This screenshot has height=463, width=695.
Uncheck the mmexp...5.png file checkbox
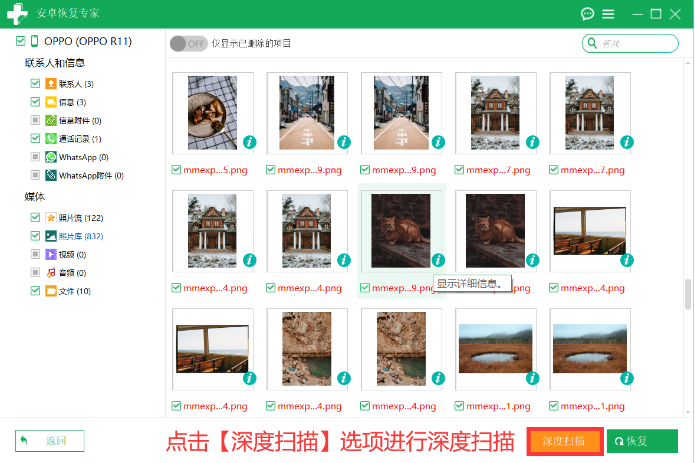coord(176,170)
